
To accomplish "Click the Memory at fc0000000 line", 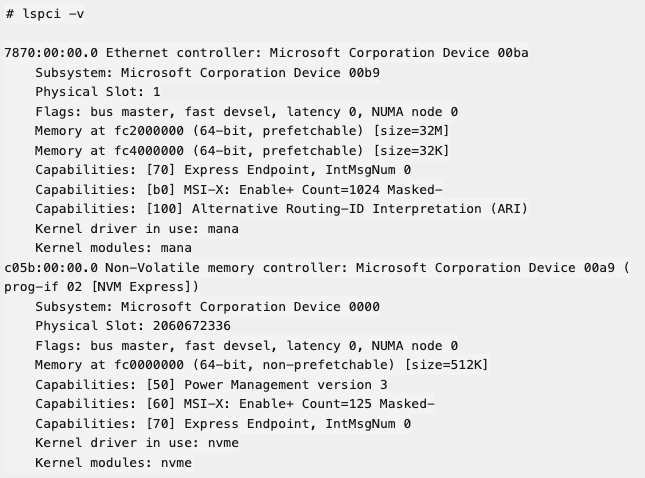I will pyautogui.click(x=262, y=365).
